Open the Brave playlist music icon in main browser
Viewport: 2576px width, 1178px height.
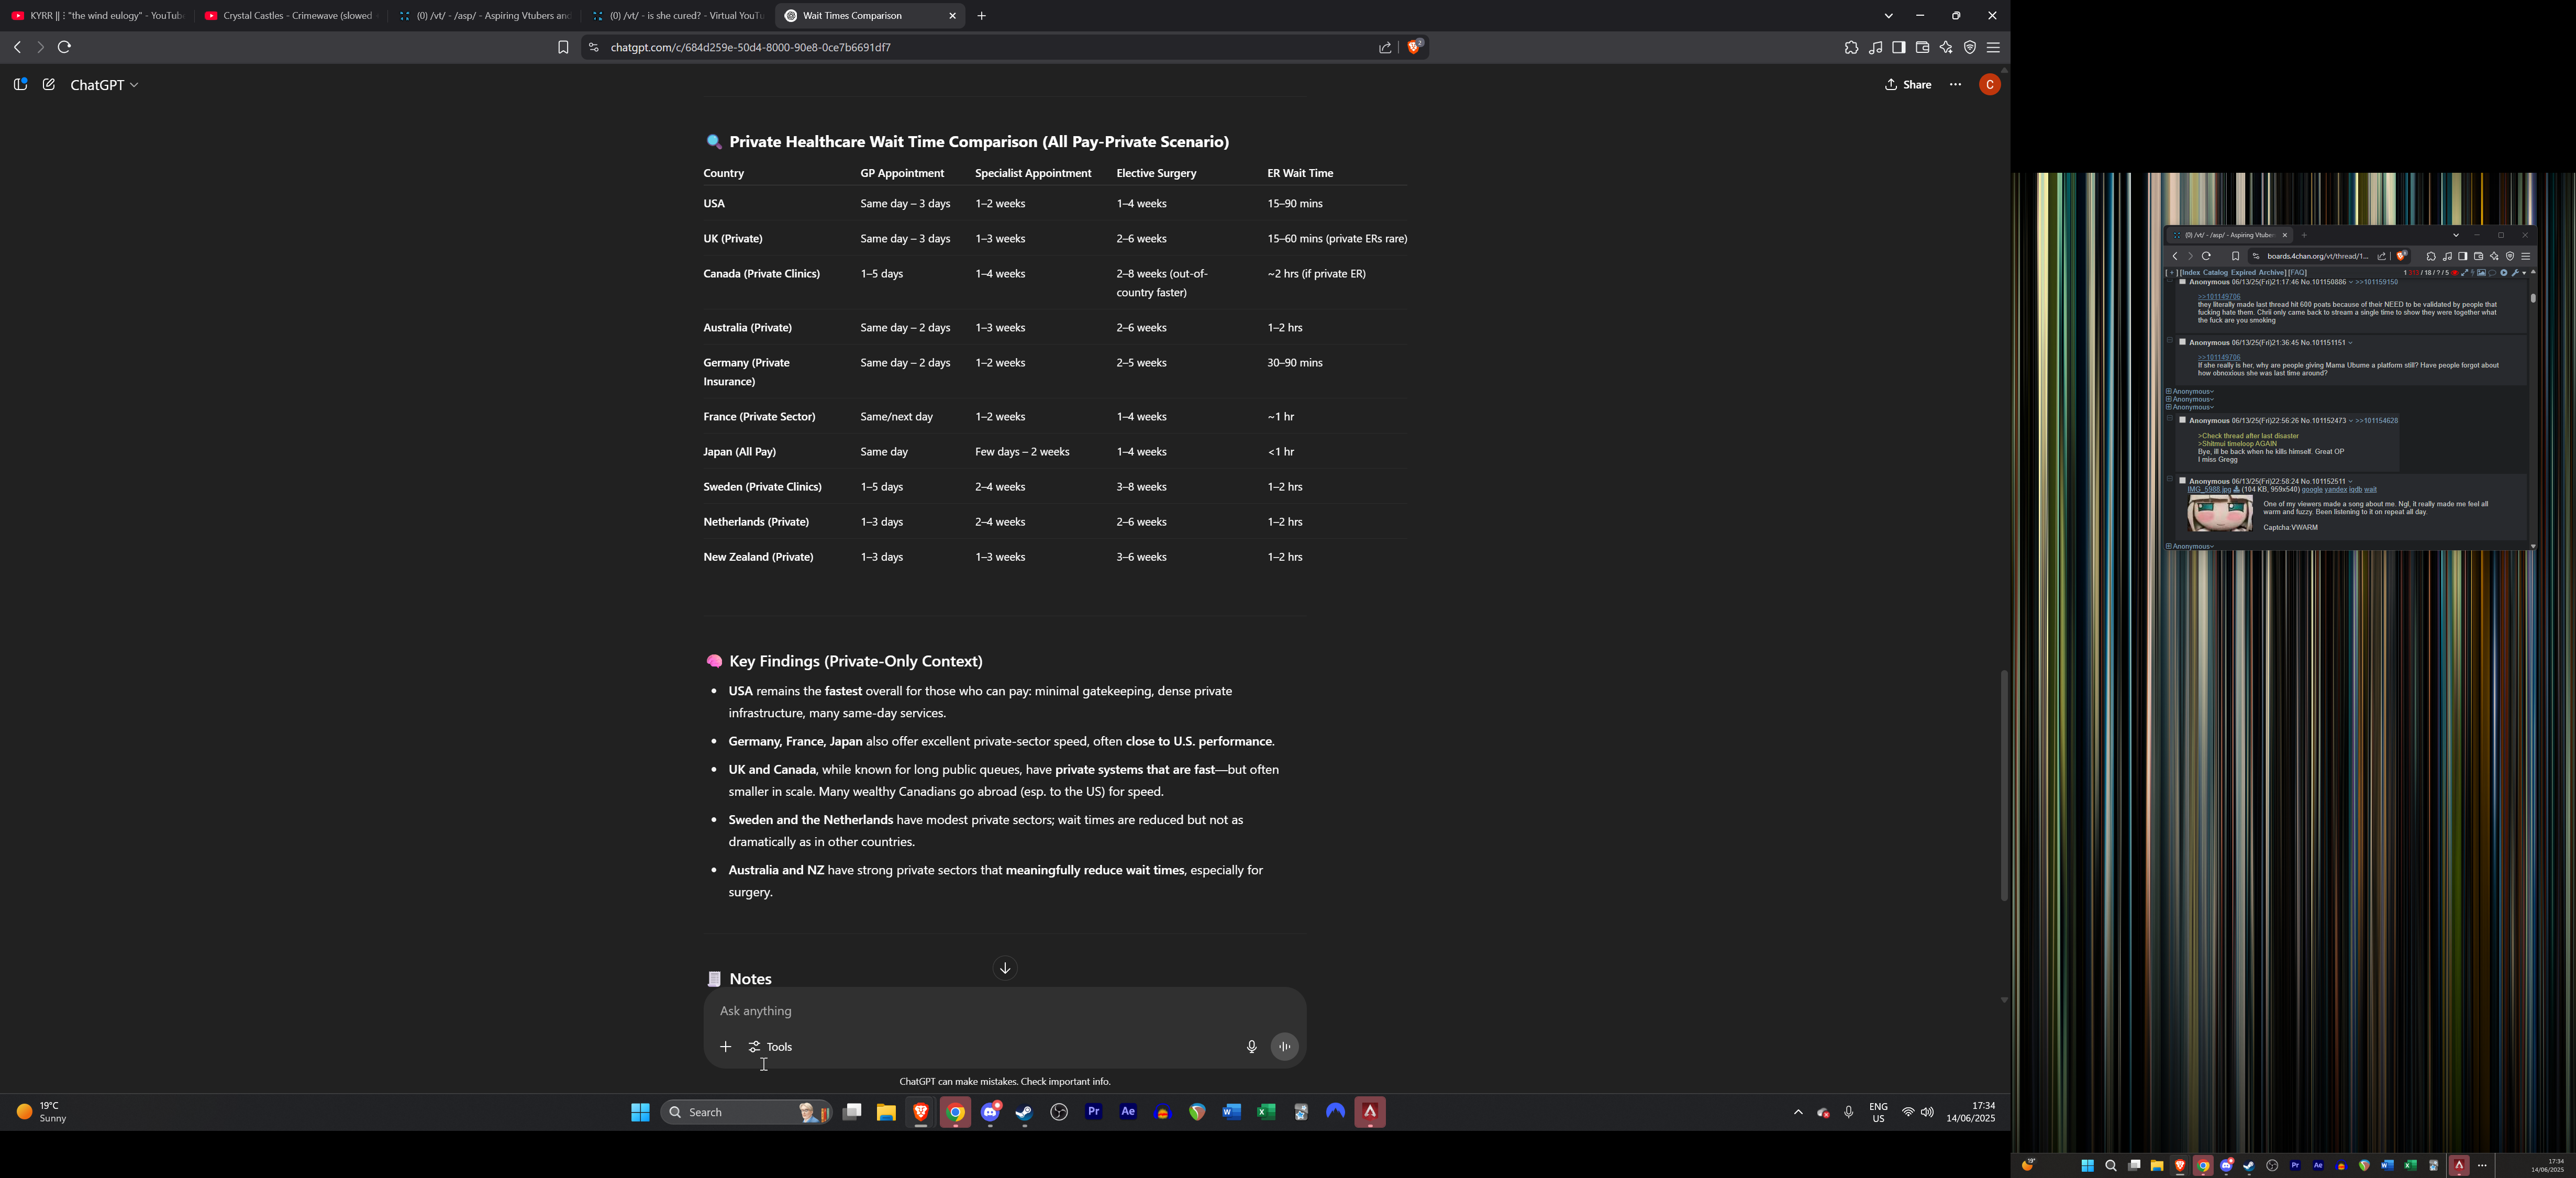click(1875, 47)
